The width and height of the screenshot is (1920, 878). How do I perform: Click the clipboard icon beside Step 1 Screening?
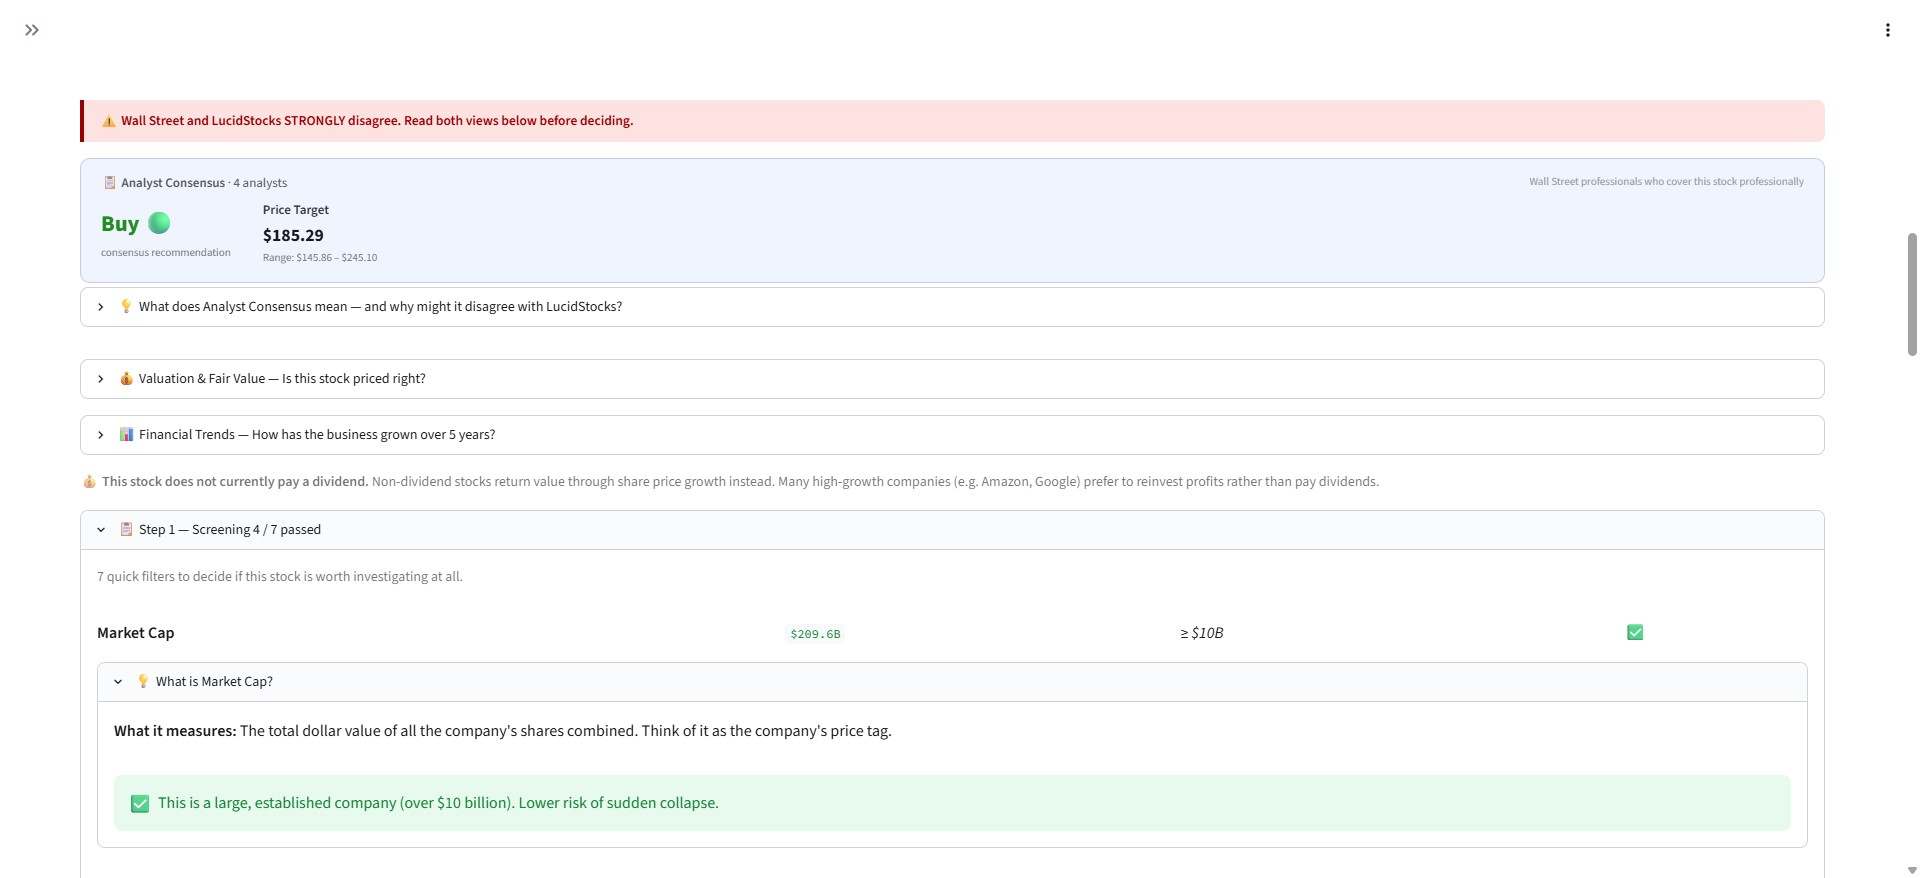coord(126,529)
